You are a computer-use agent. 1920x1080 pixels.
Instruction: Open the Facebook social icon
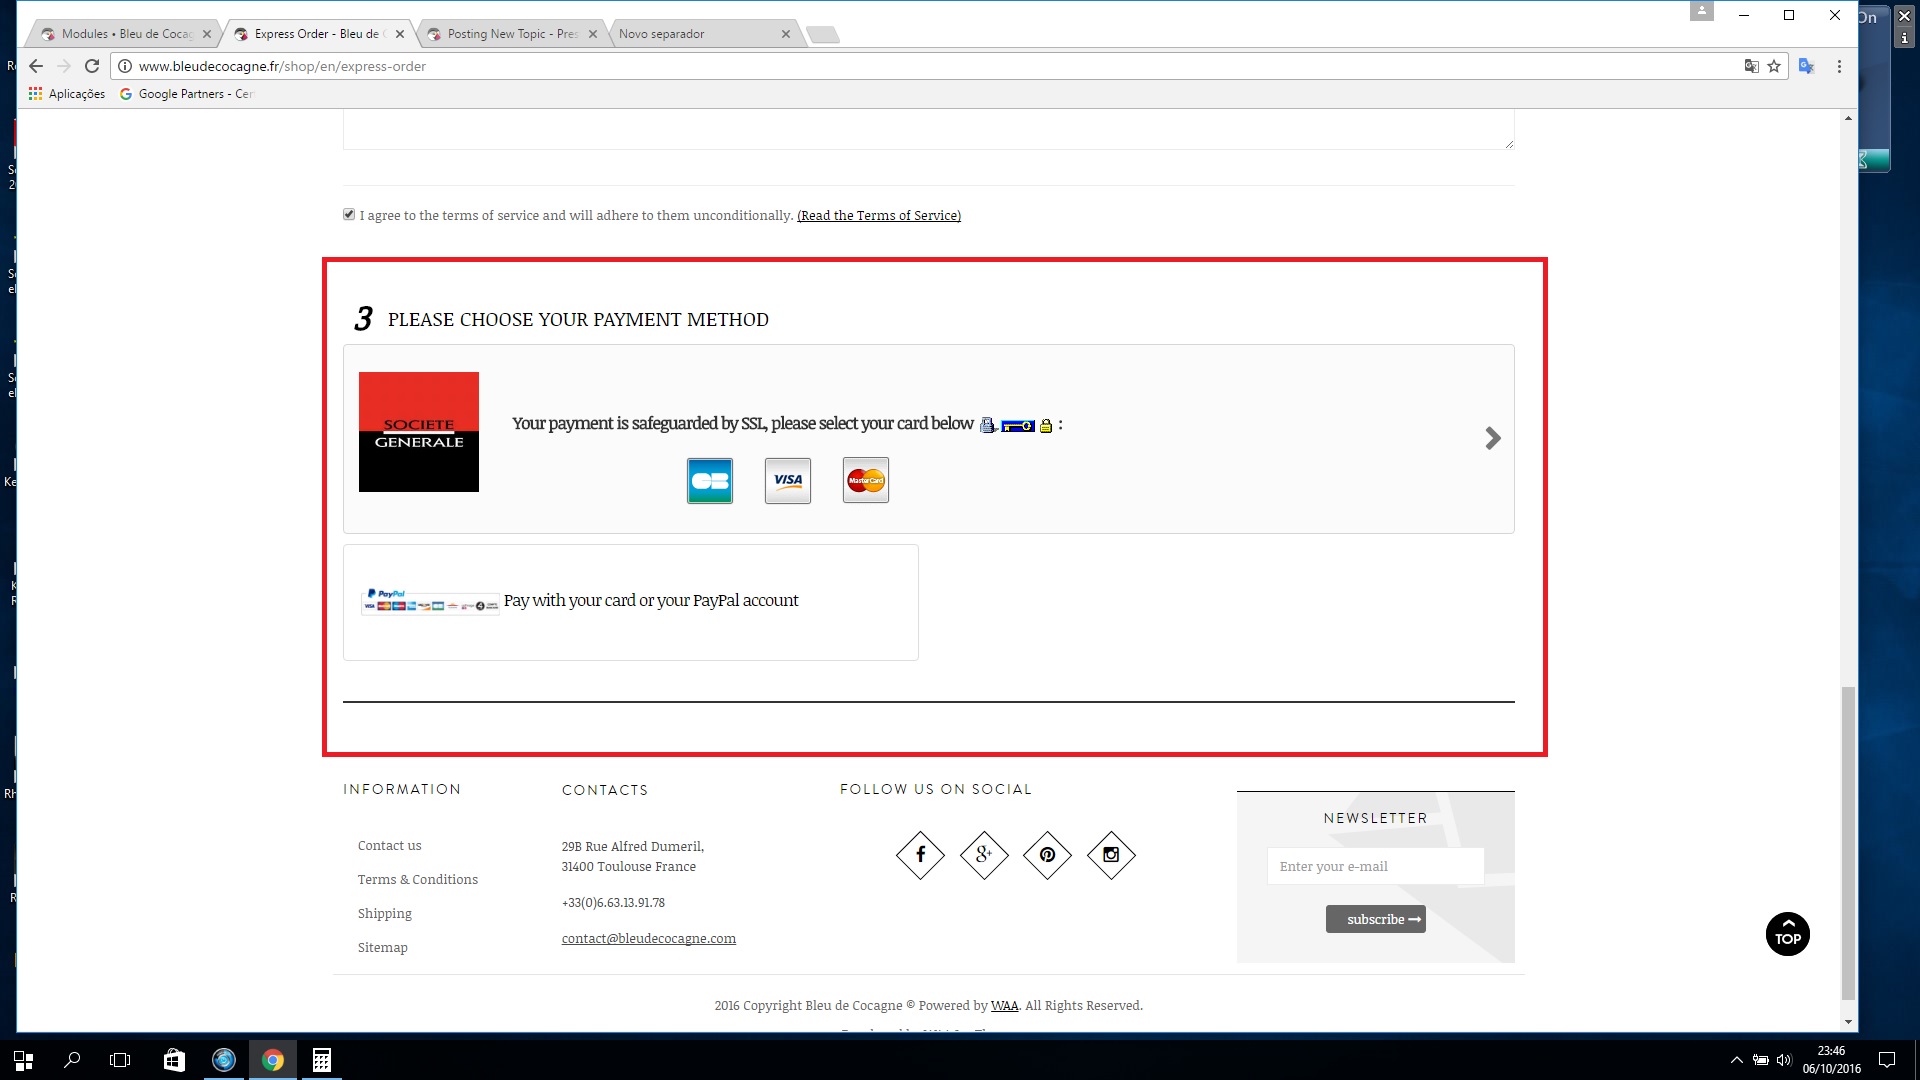pos(920,855)
